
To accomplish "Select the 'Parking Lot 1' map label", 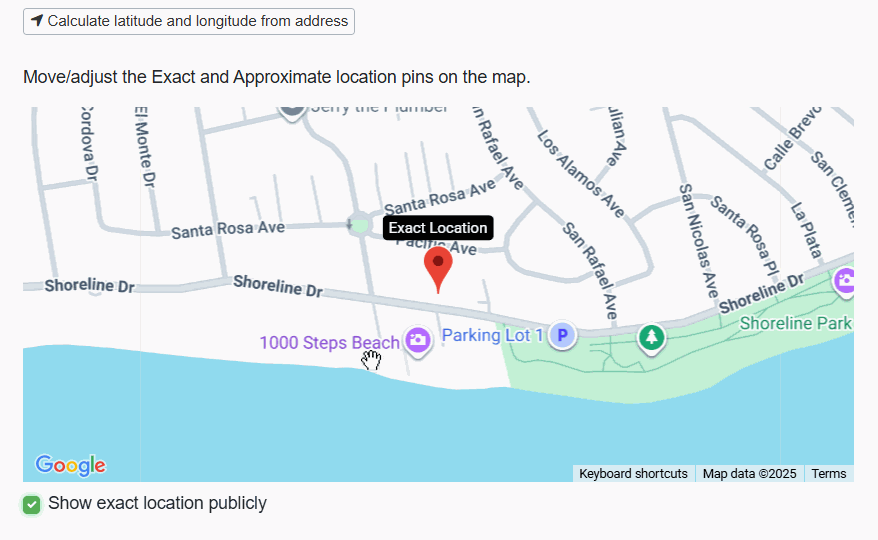I will point(492,335).
